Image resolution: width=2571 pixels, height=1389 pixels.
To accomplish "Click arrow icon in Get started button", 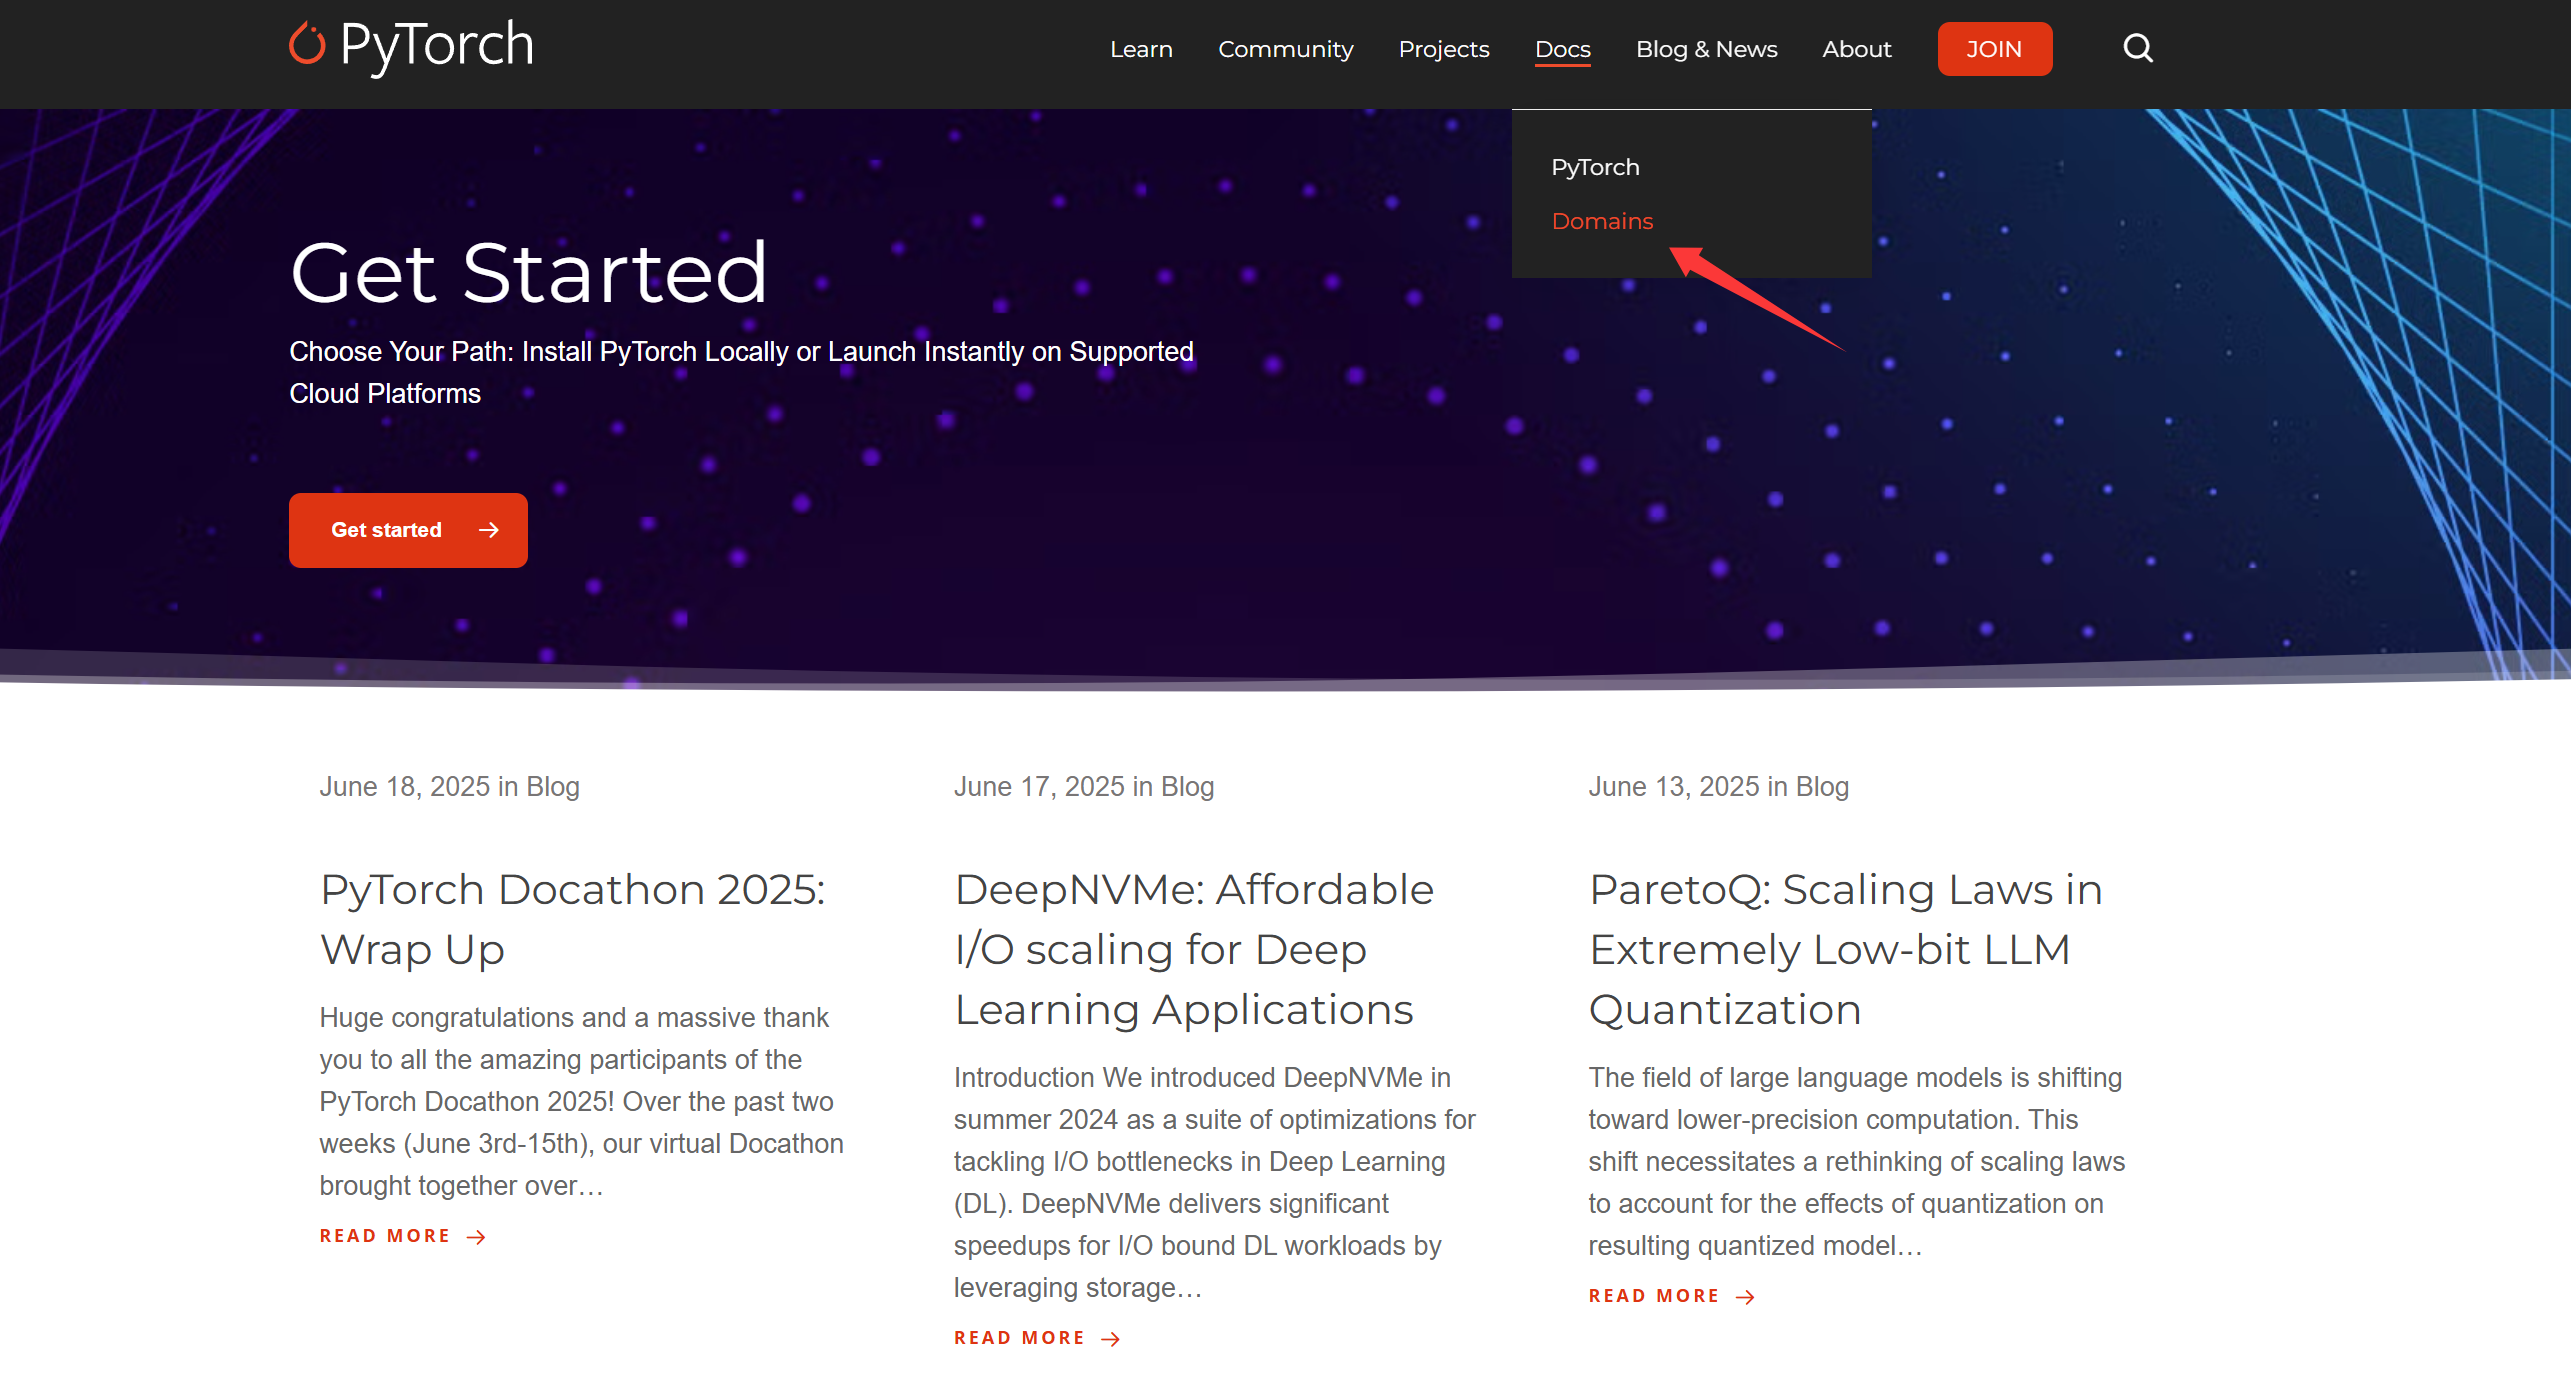I will point(488,530).
